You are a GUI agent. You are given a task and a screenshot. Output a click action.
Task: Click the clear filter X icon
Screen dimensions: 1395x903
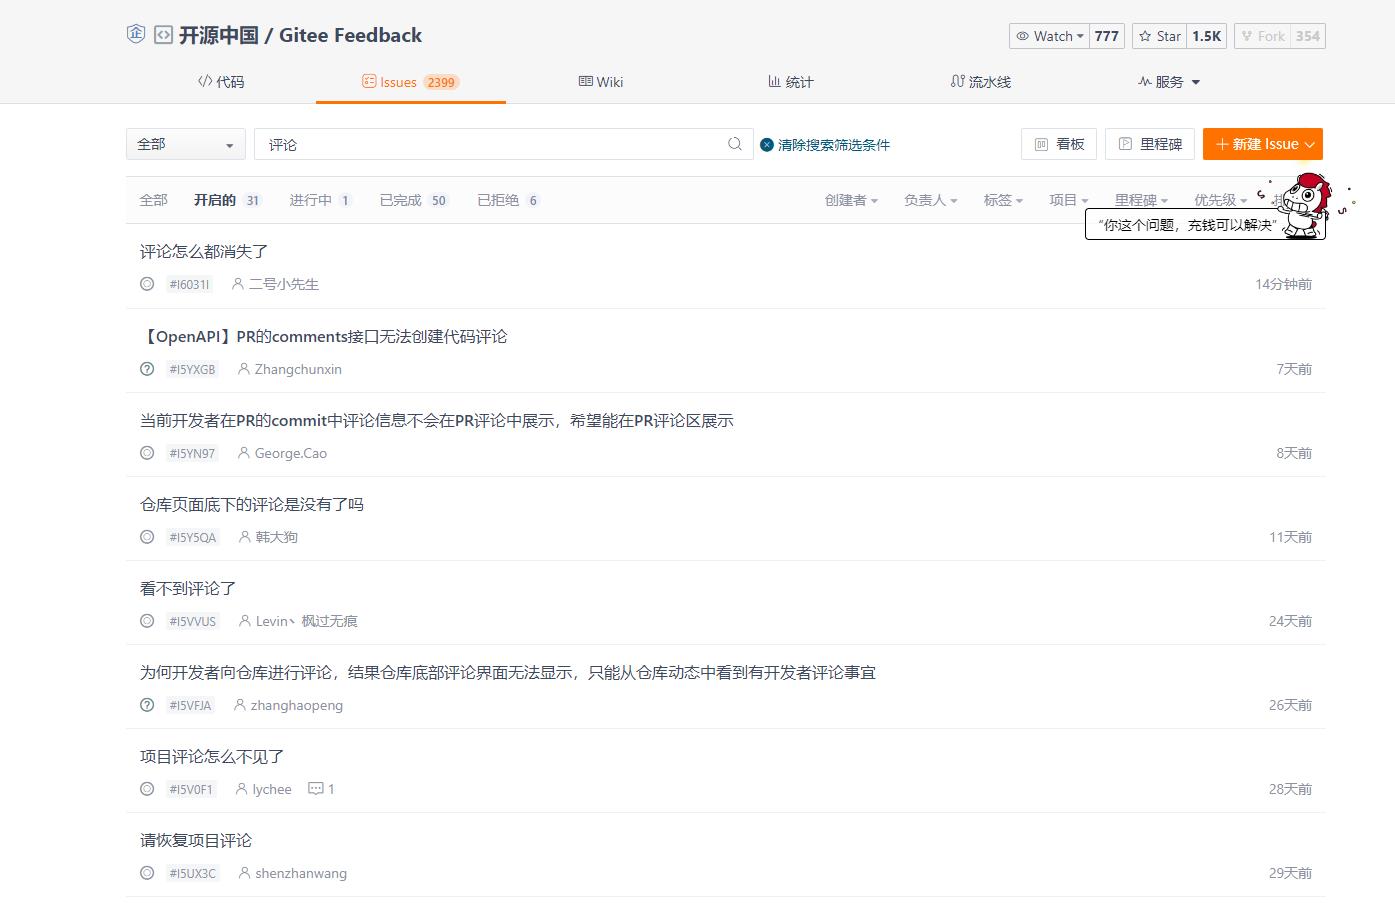(x=767, y=145)
